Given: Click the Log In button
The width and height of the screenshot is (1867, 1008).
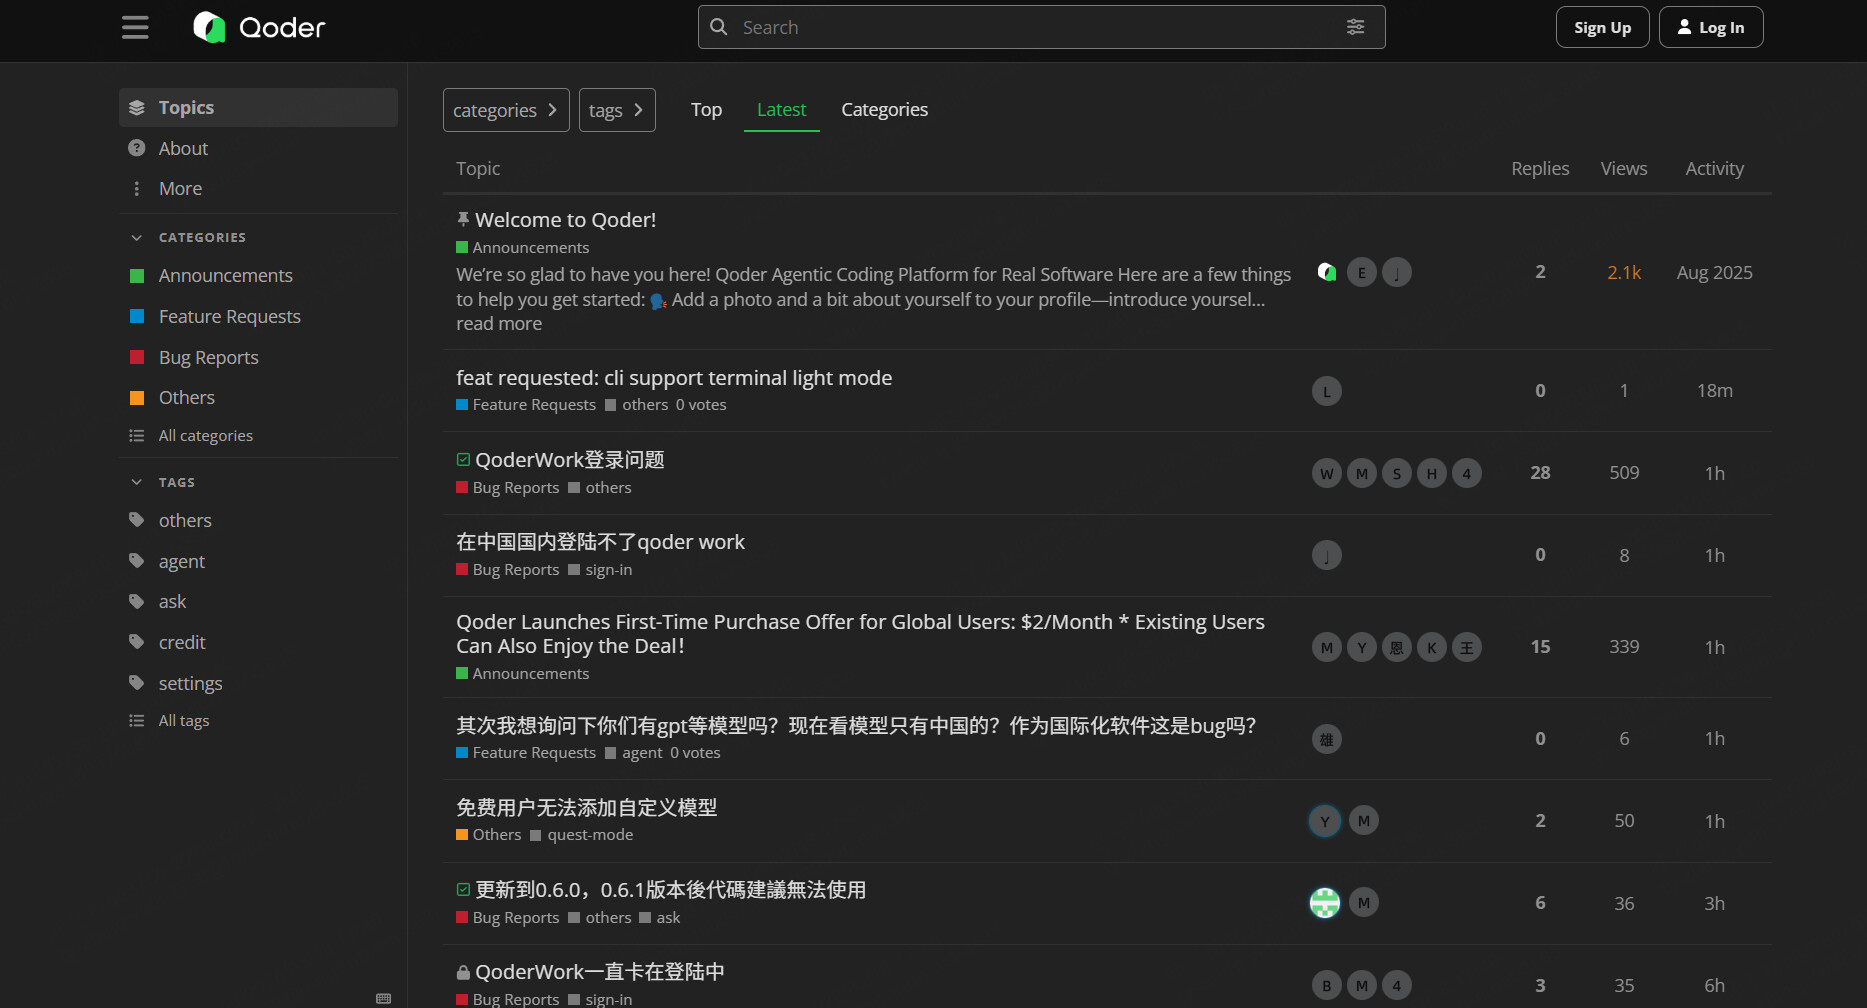Looking at the screenshot, I should point(1711,27).
